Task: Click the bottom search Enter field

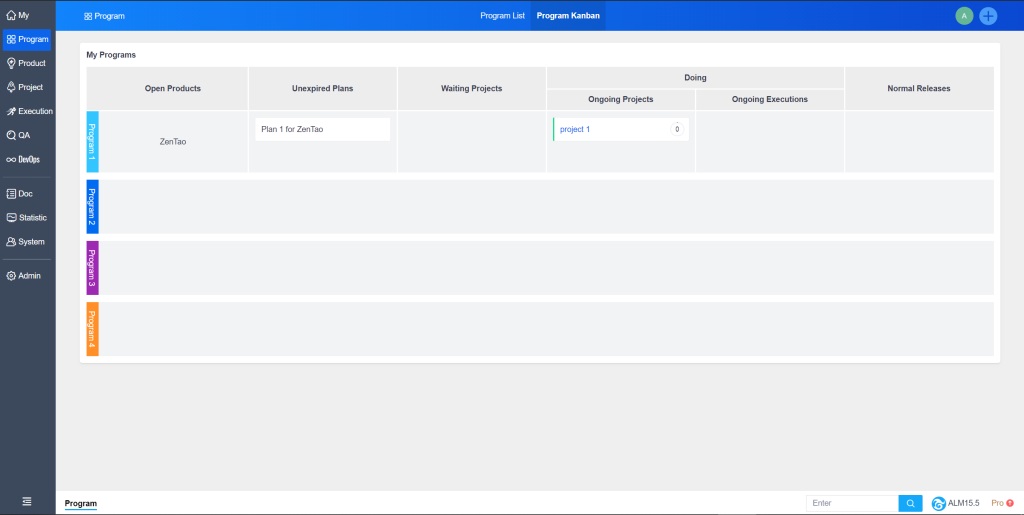Action: [x=852, y=504]
